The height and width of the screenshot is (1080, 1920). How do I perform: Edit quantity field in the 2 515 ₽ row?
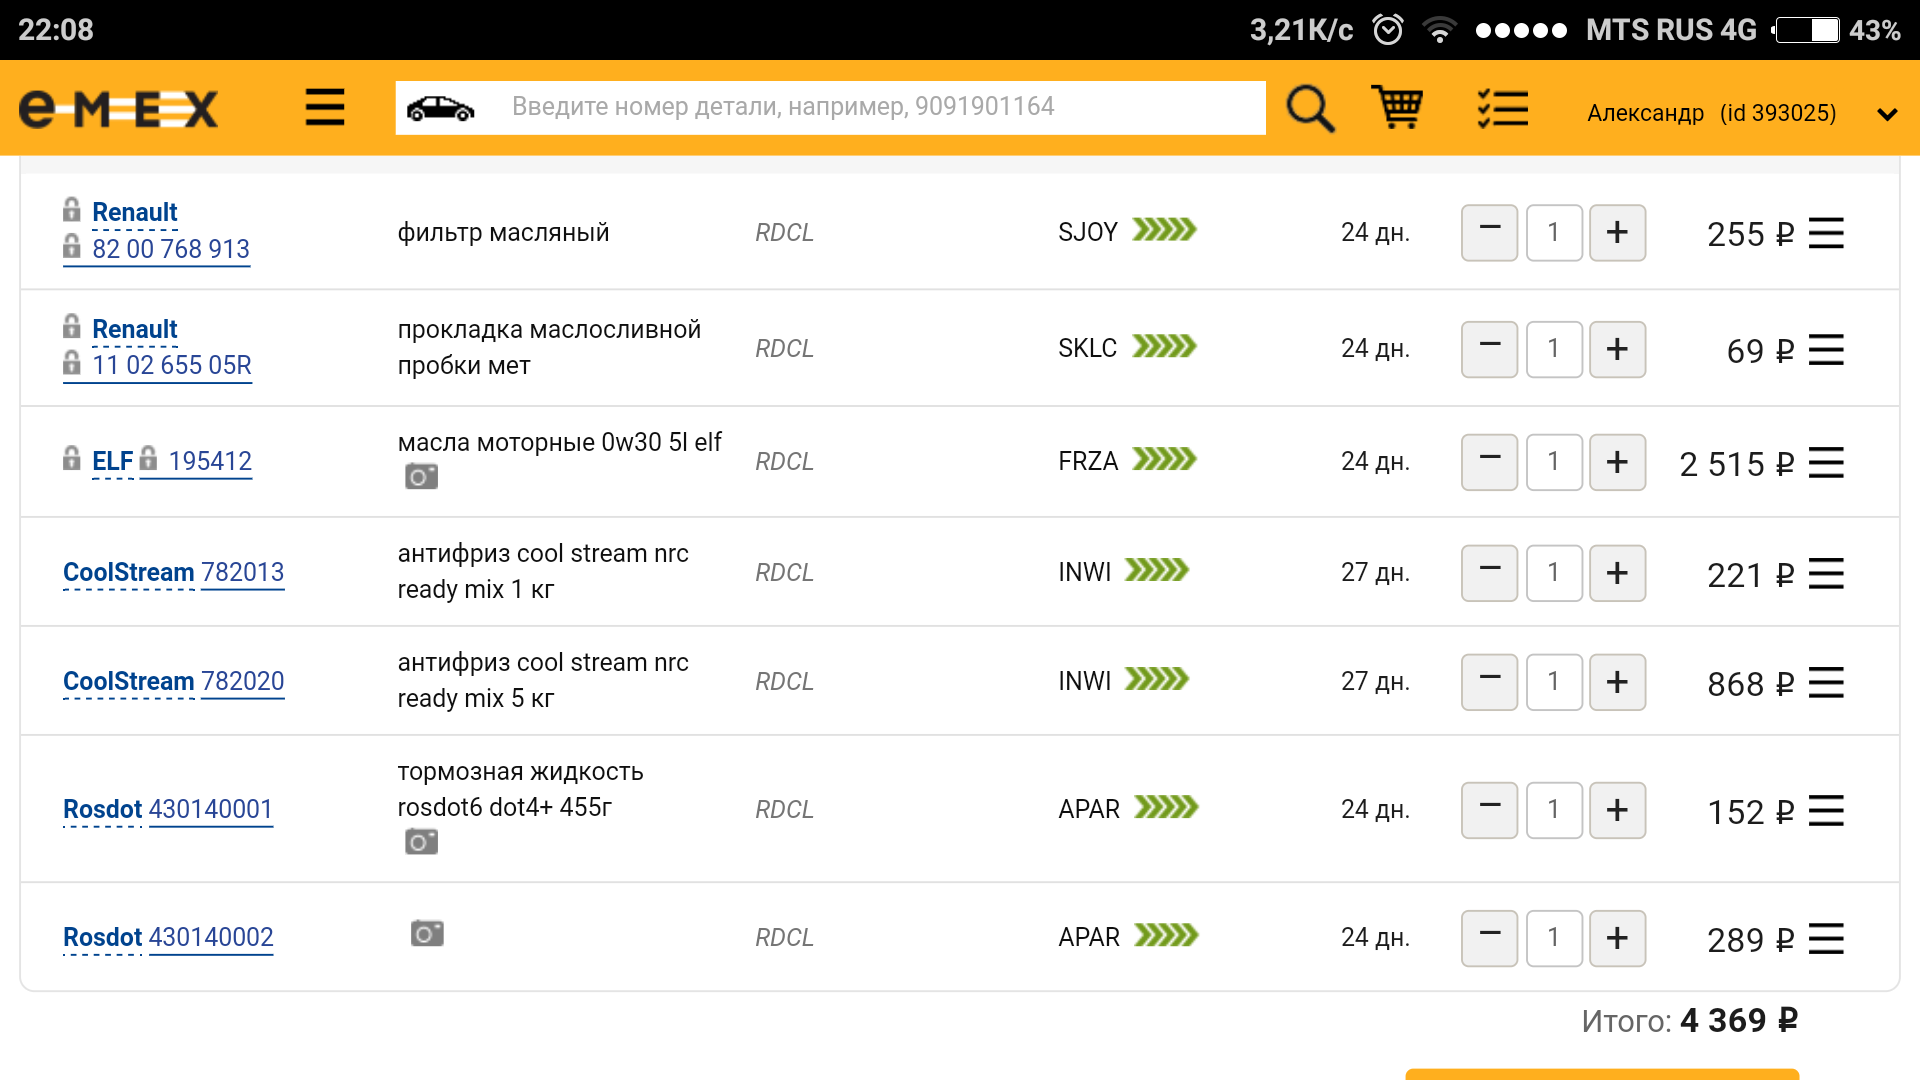pos(1554,462)
